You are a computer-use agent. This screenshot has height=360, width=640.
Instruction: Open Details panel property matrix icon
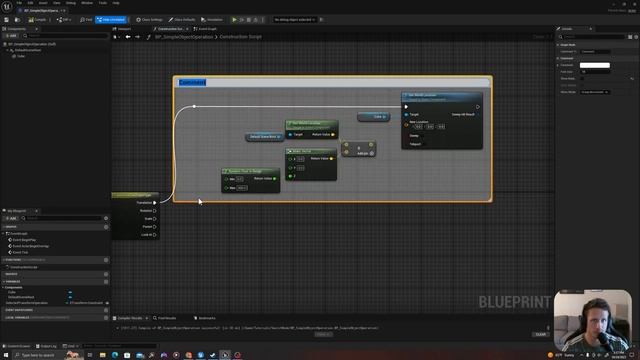click(x=630, y=37)
